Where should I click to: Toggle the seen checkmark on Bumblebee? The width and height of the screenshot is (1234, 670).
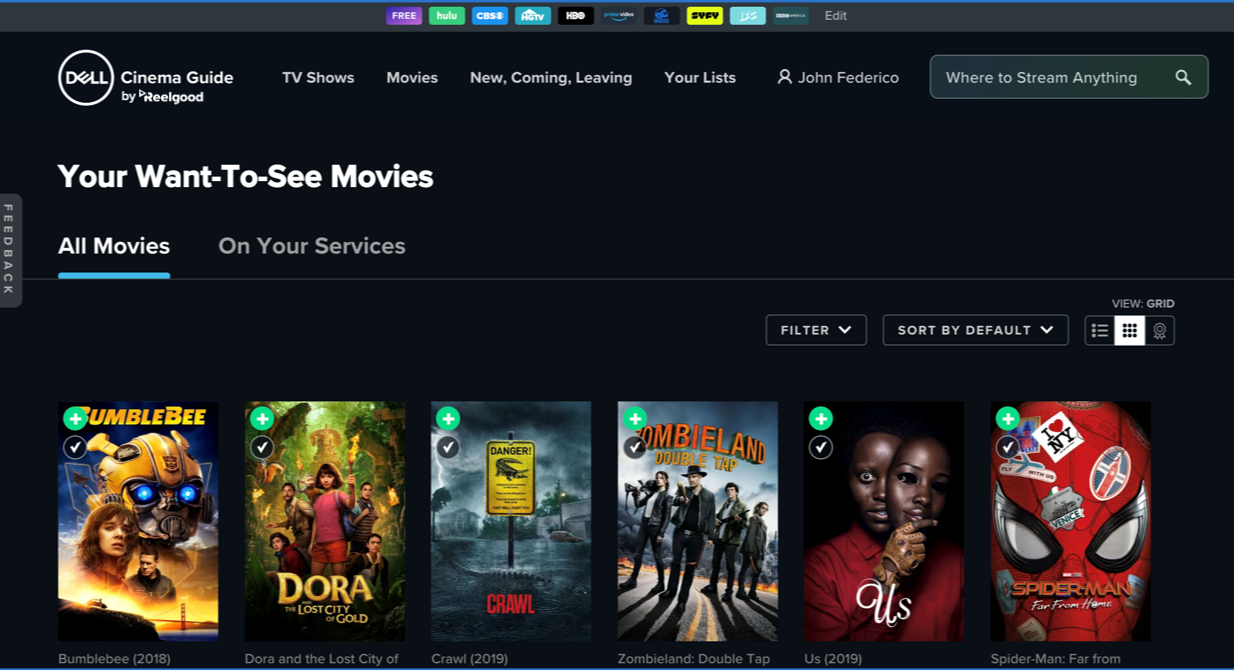click(x=75, y=447)
